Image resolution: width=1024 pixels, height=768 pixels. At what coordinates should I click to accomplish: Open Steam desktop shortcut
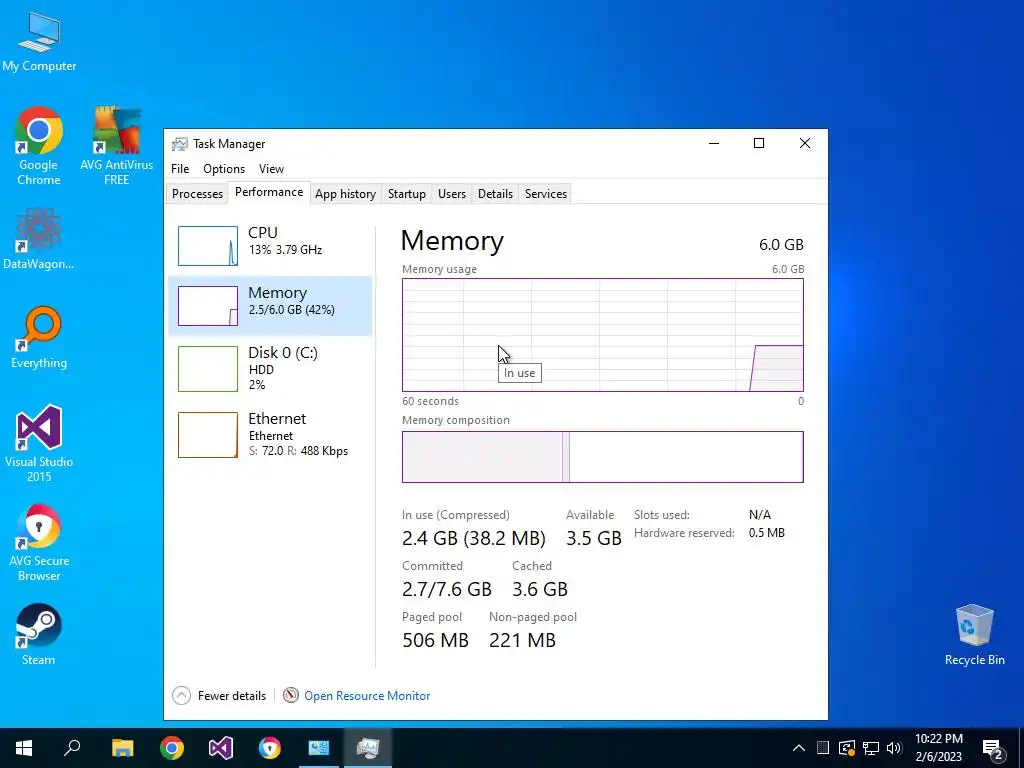tap(39, 634)
